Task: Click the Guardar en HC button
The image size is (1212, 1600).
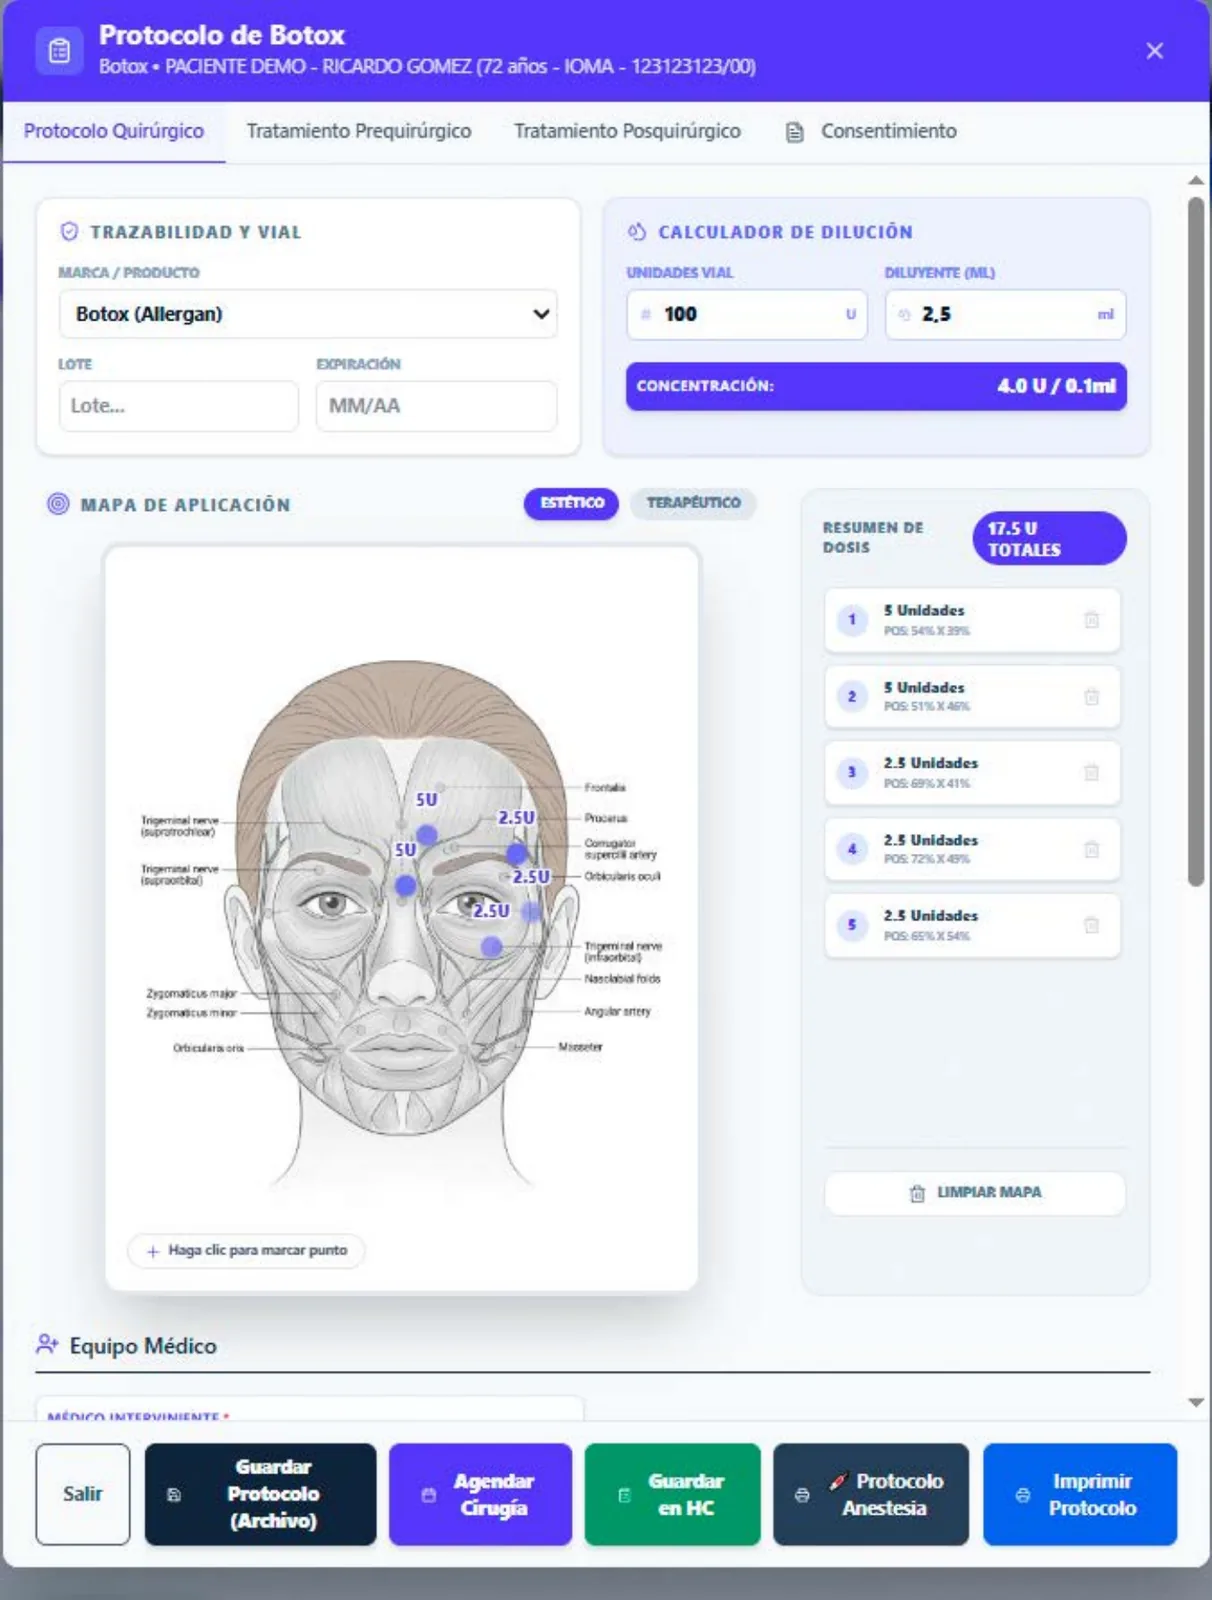Action: [x=672, y=1494]
